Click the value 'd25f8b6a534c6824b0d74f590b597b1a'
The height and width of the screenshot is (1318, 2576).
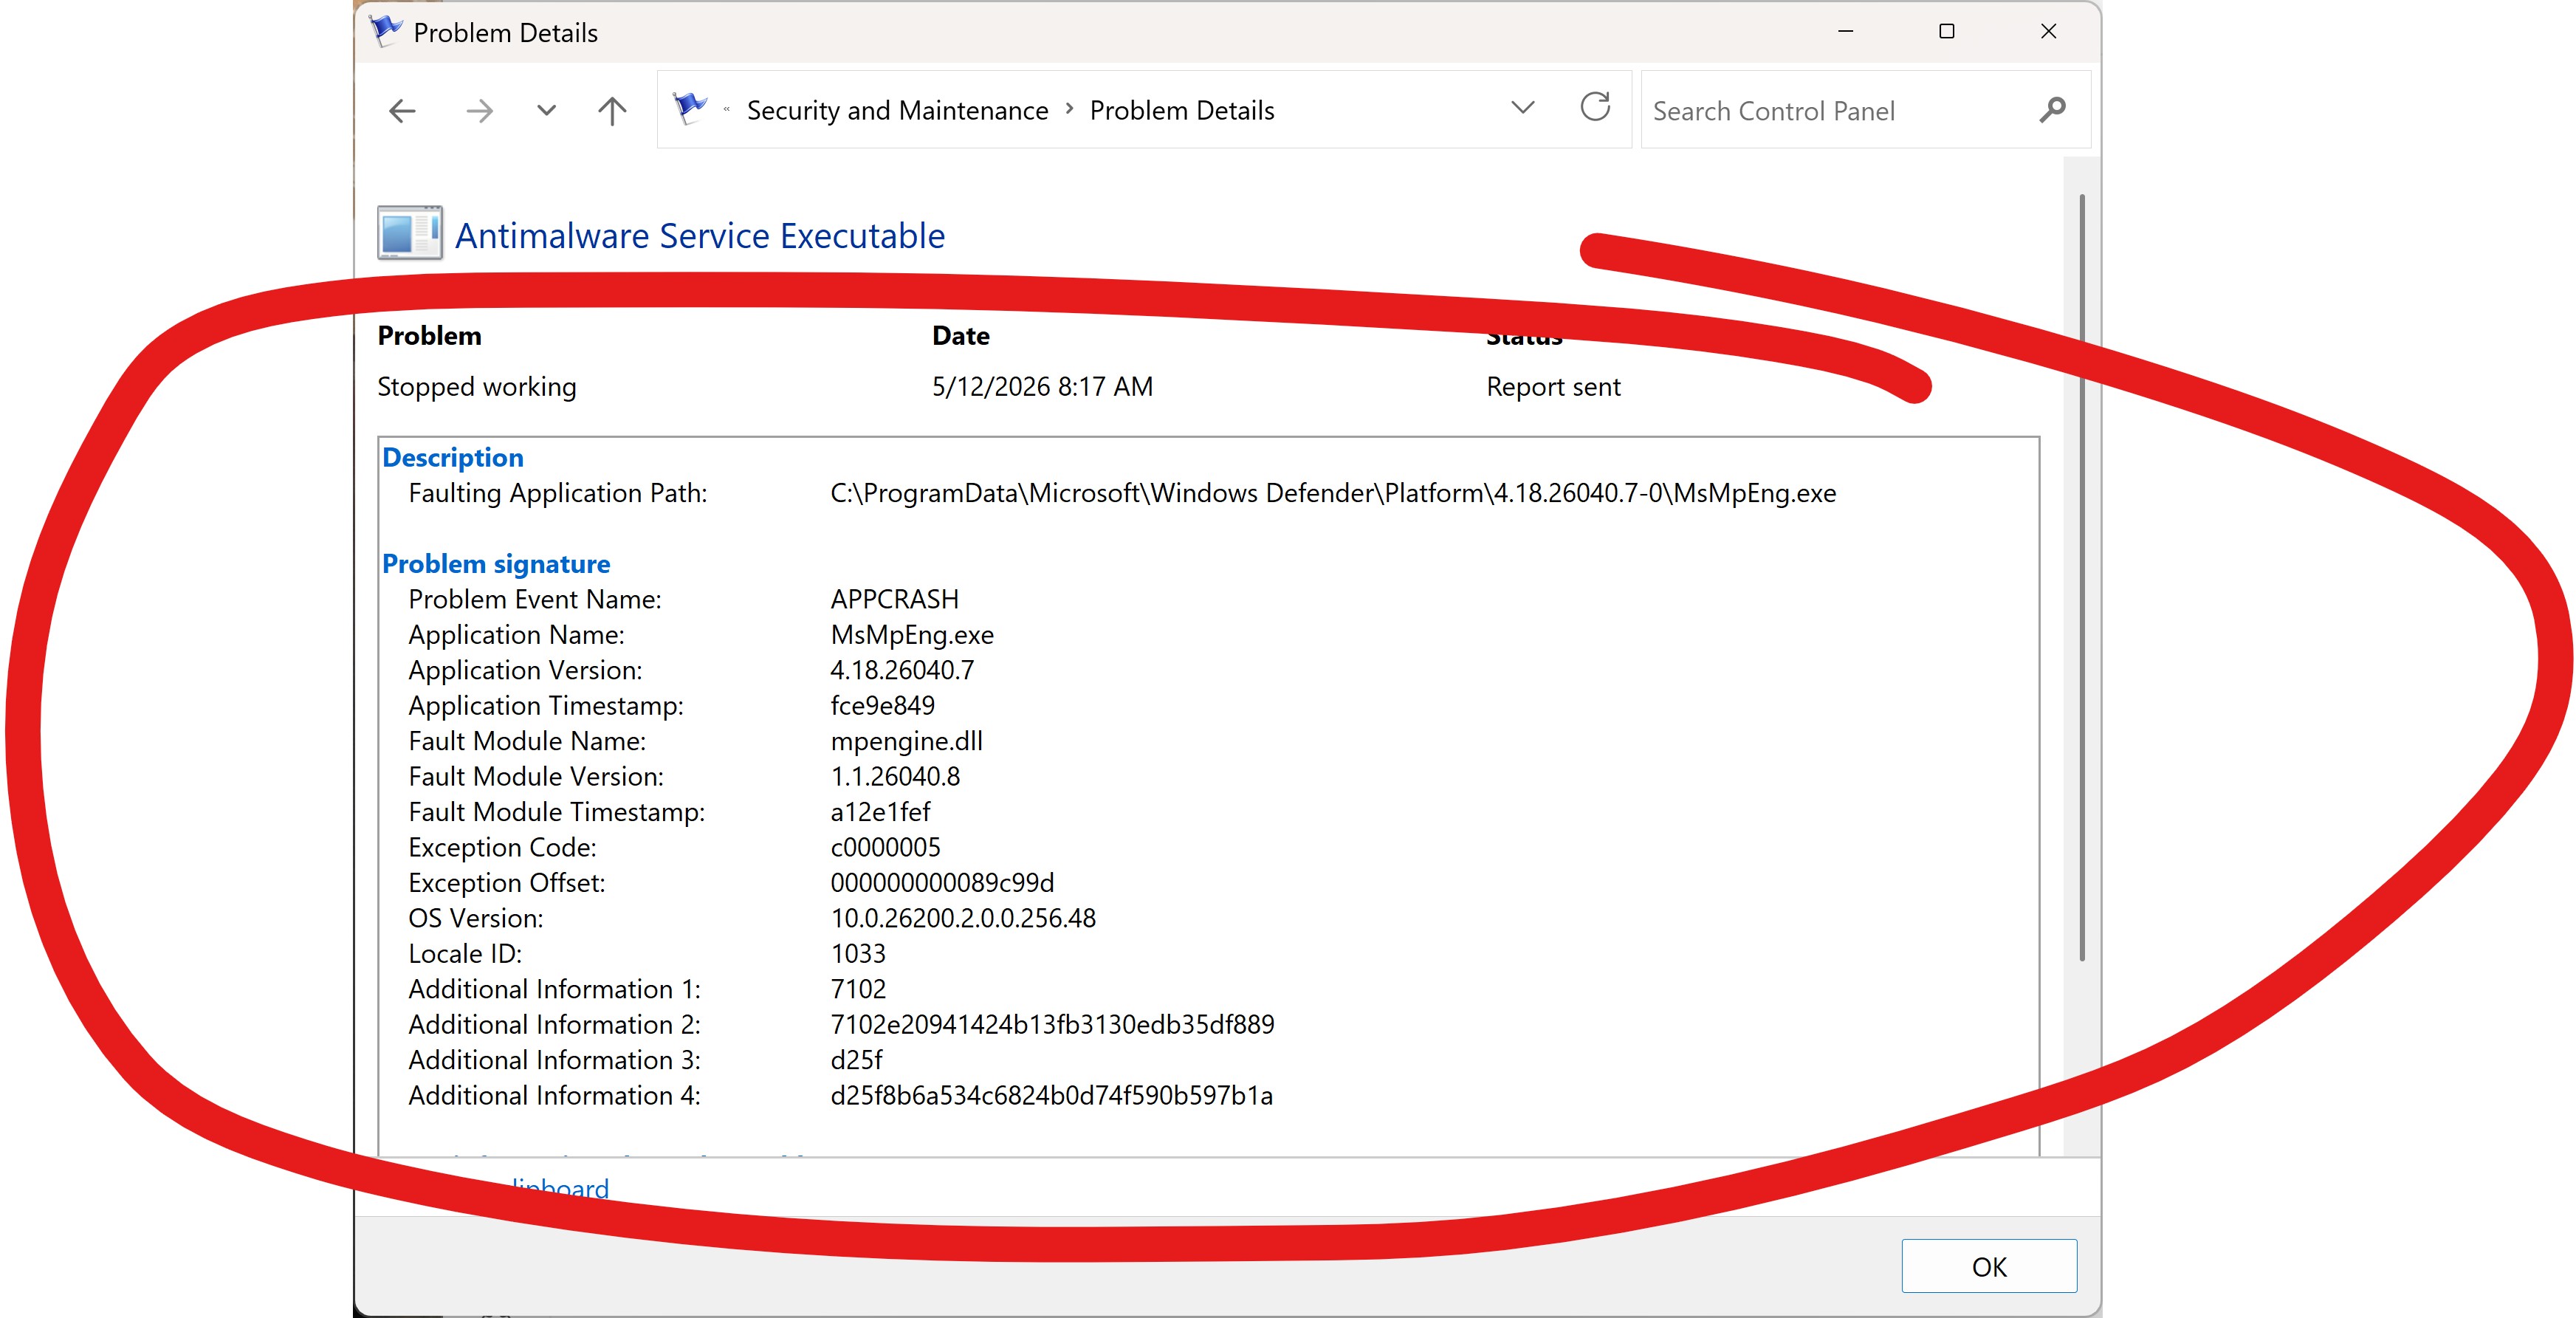point(1051,1095)
